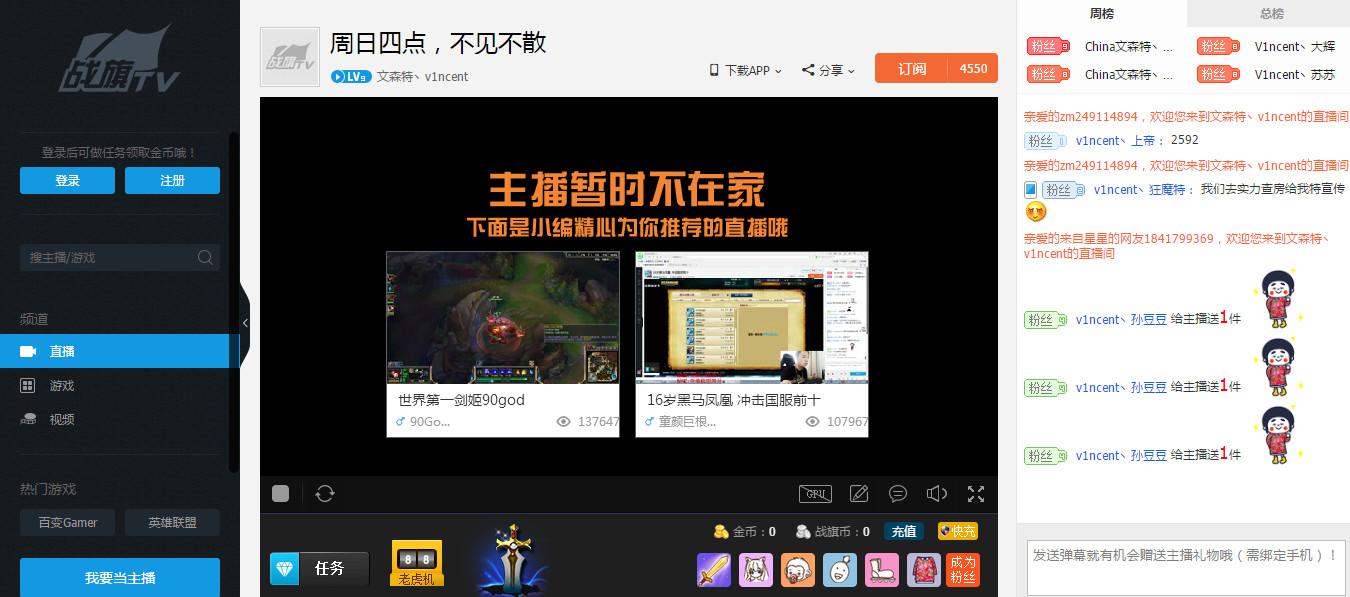Click the danmaku message input box

click(1185, 566)
